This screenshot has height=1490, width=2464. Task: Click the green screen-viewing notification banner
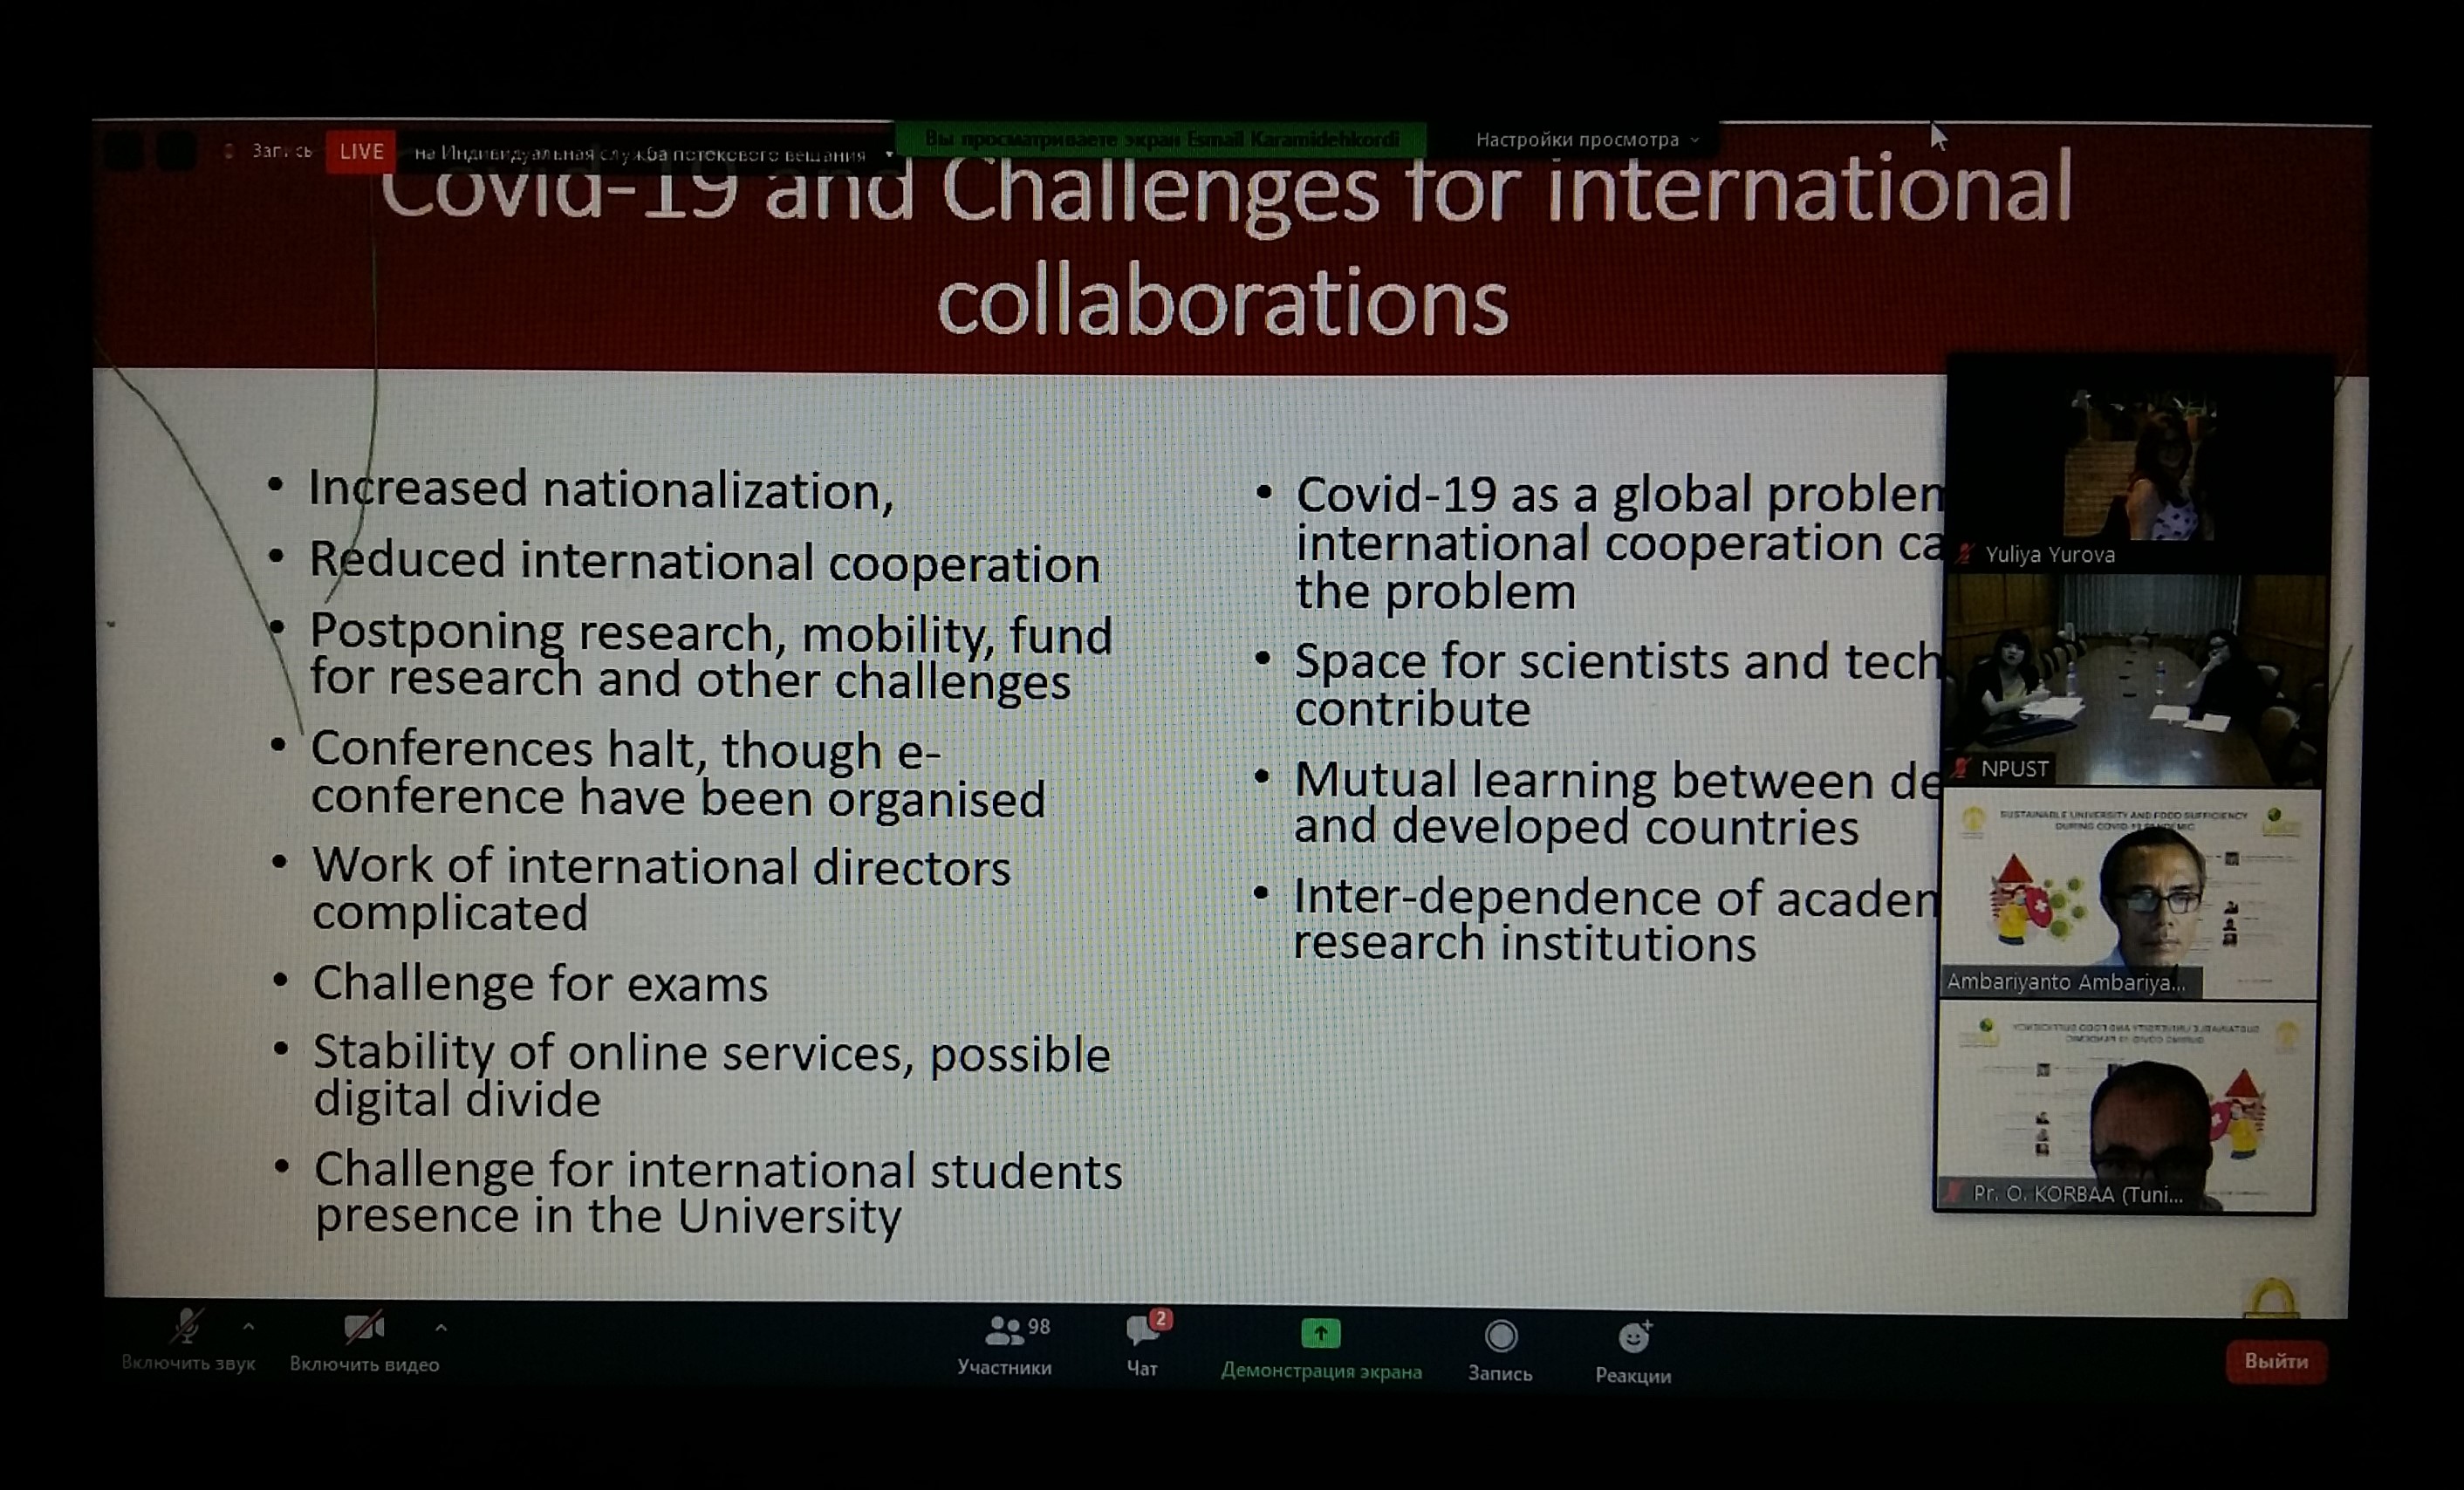tap(1162, 139)
